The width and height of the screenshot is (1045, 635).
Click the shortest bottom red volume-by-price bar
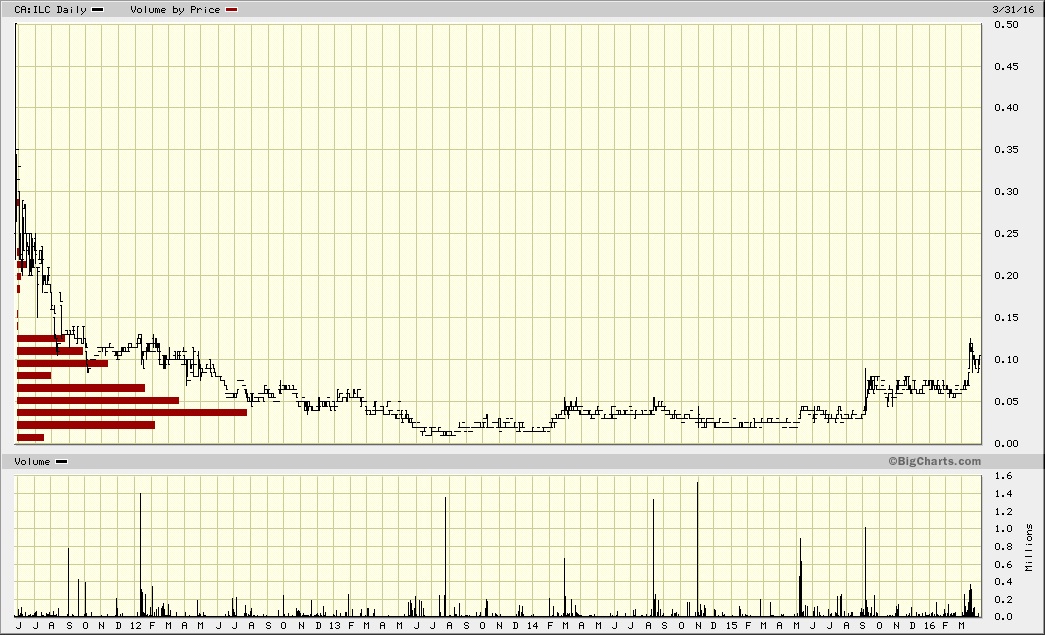30,437
